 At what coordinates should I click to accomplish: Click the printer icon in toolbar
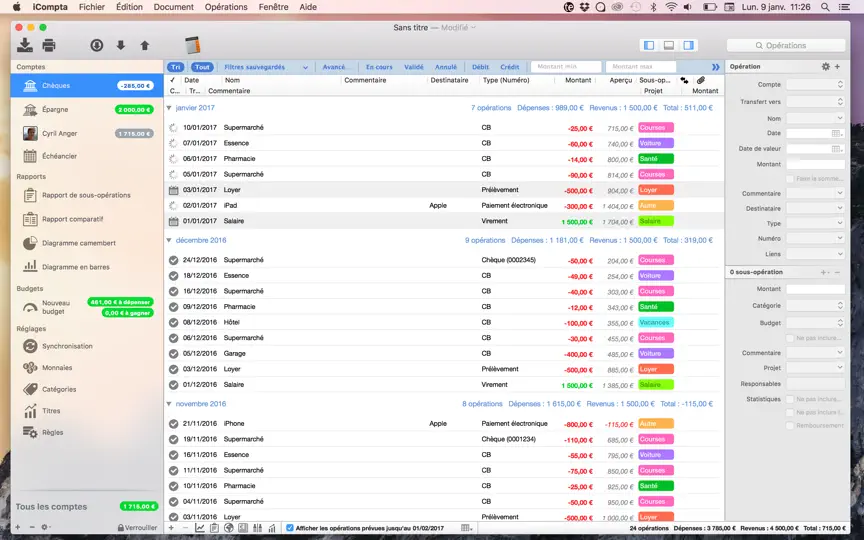[49, 45]
